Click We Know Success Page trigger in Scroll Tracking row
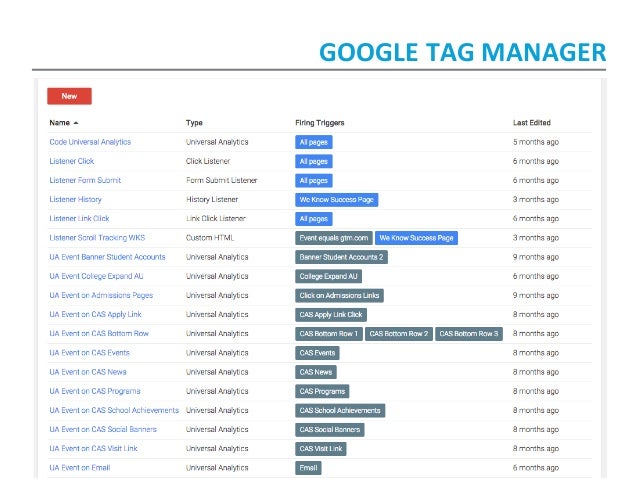The width and height of the screenshot is (638, 479). 416,238
